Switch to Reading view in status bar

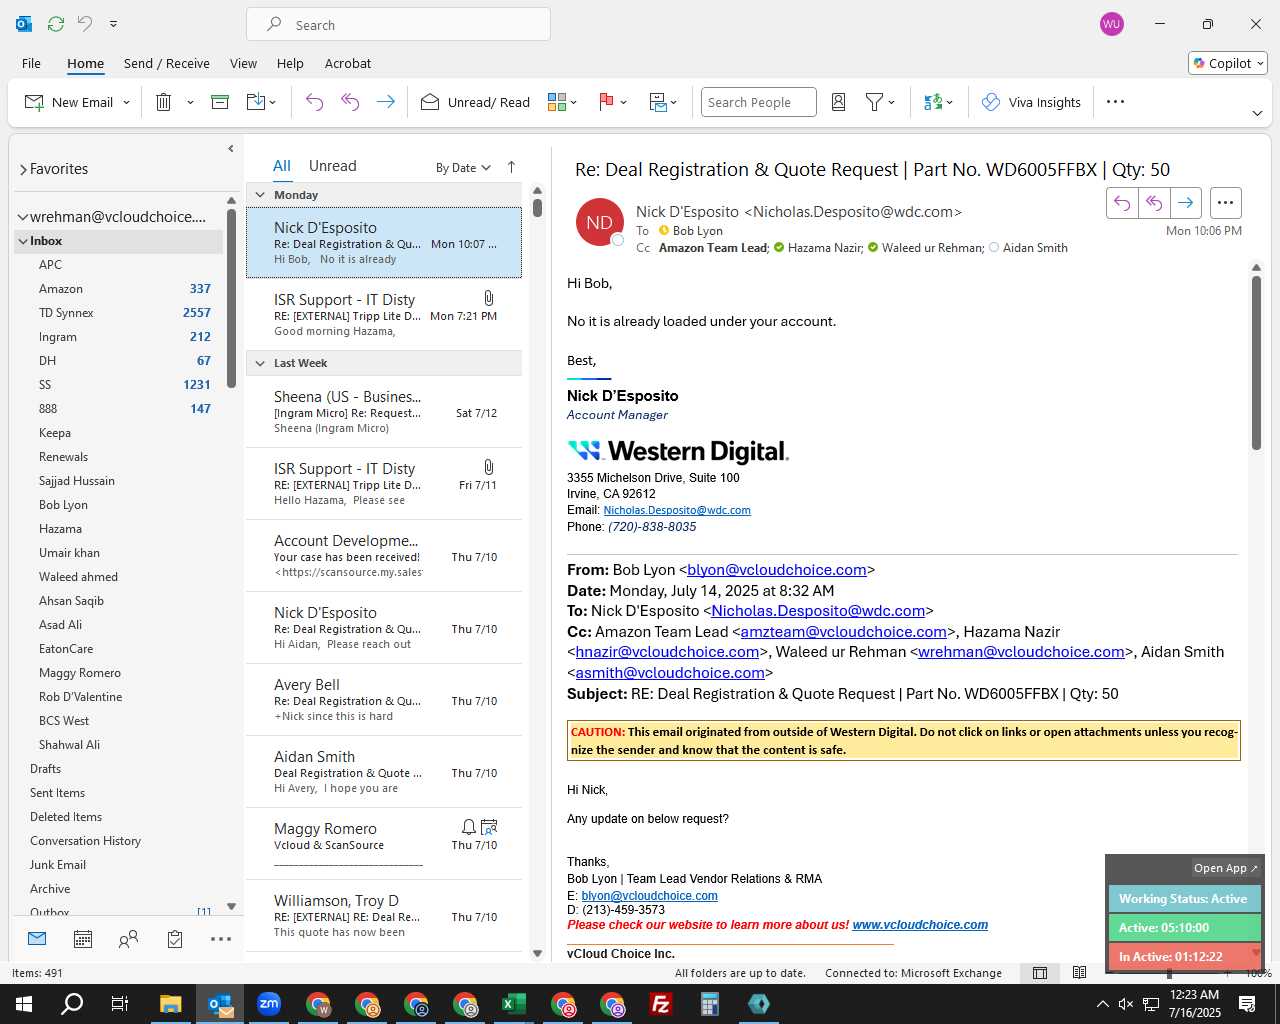click(x=1079, y=973)
